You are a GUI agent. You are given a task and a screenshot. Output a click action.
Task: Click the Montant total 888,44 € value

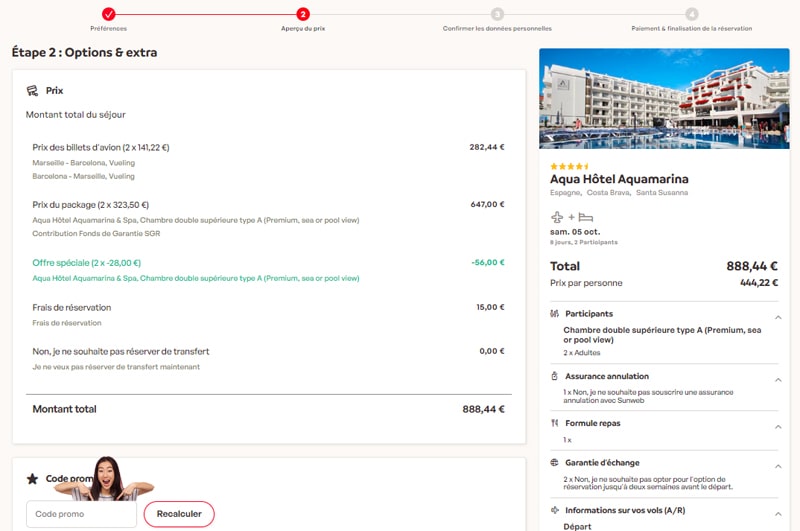483,409
